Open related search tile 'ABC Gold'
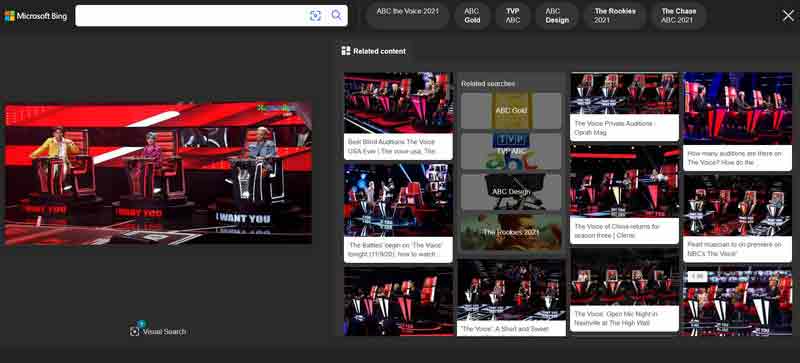The image size is (800, 363). coord(511,110)
